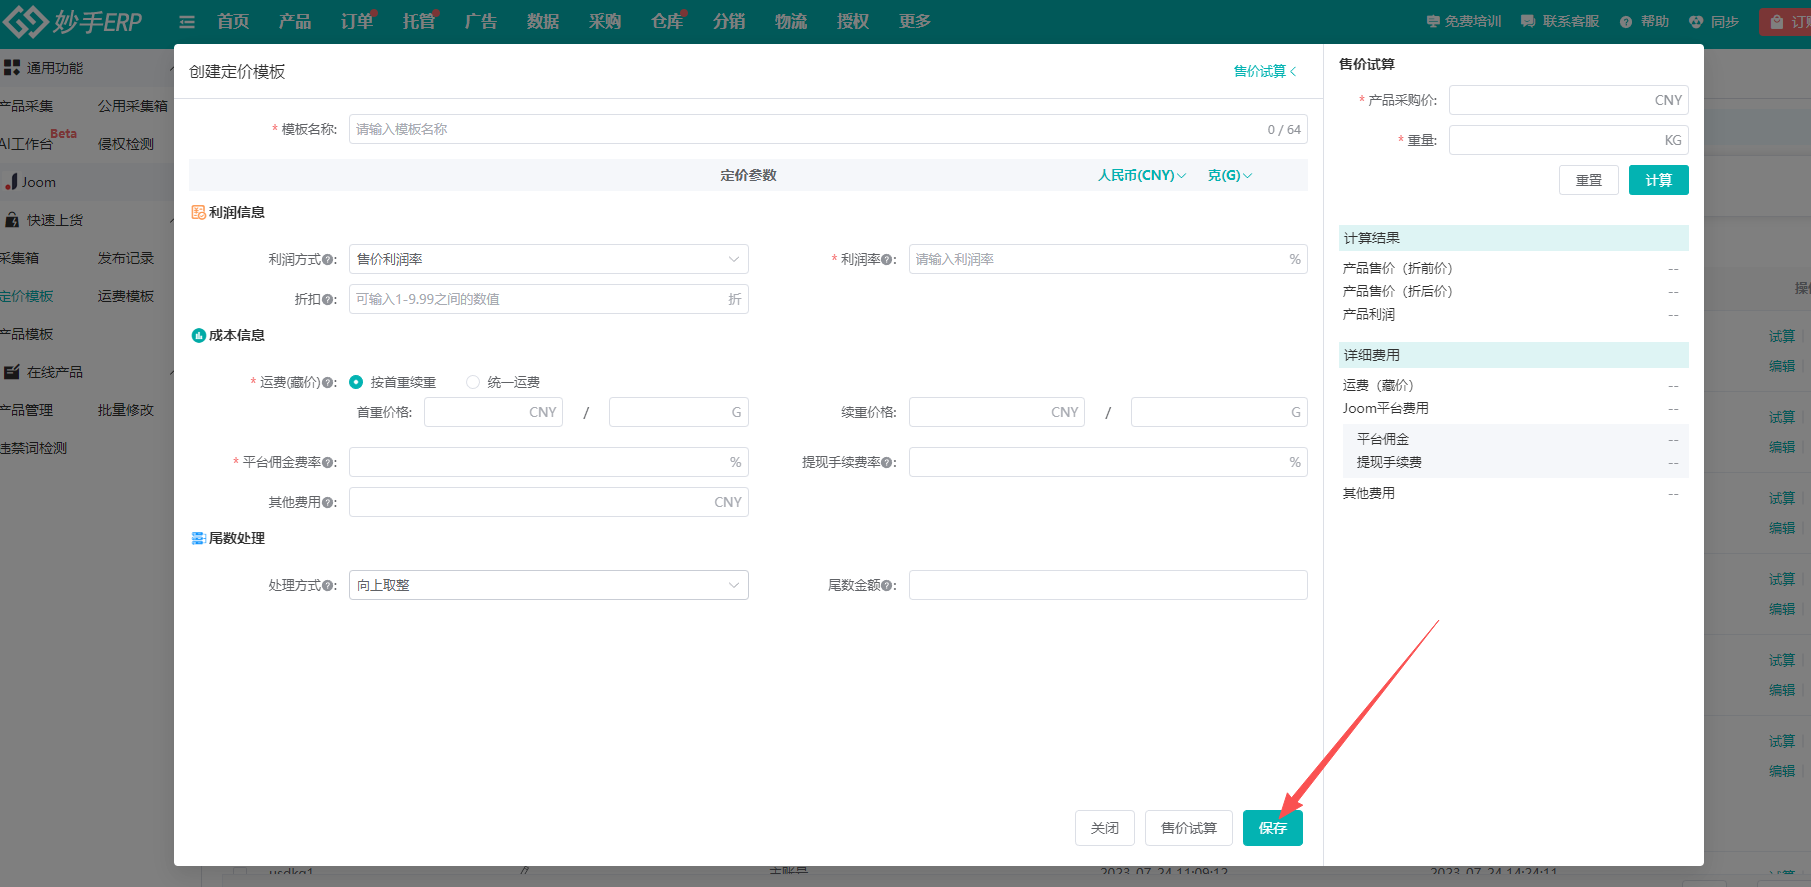Screen dimensions: 1811x887
Task: Expand the 处理方式 dropdown showing 向上取整
Action: tap(548, 585)
